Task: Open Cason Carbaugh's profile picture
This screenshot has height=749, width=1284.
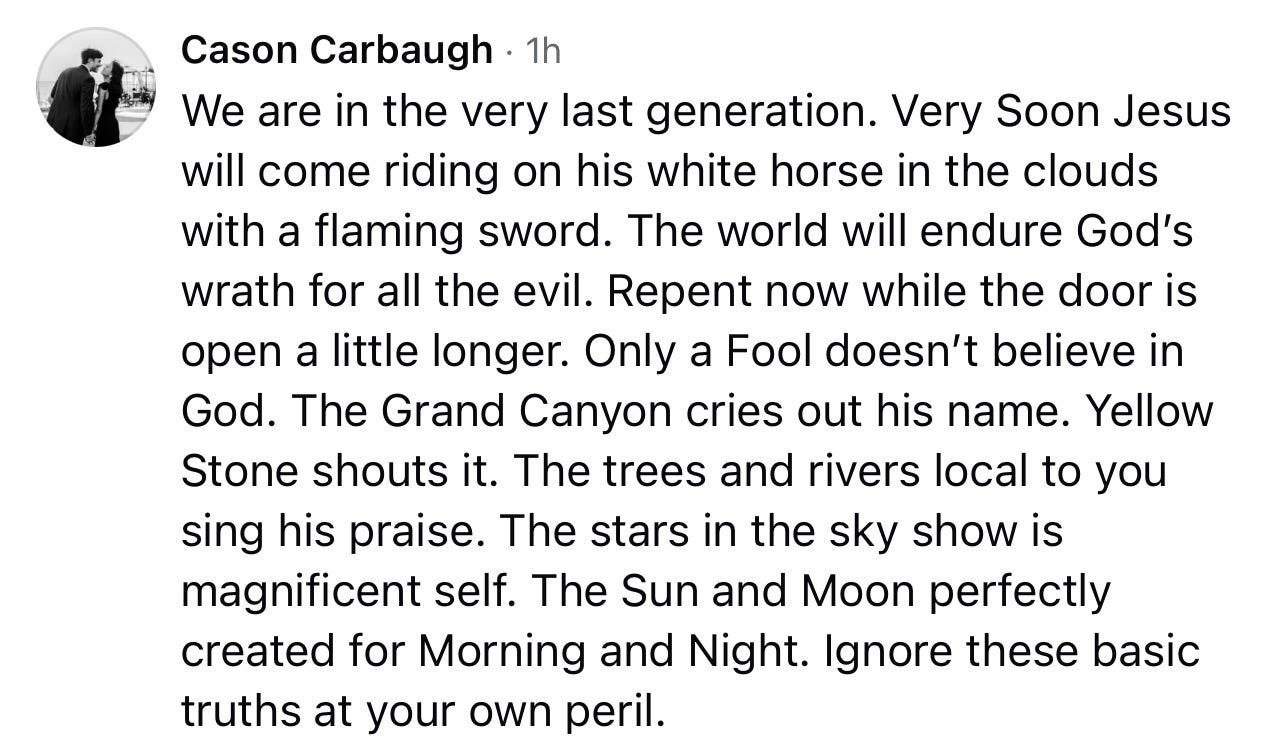Action: (x=96, y=87)
